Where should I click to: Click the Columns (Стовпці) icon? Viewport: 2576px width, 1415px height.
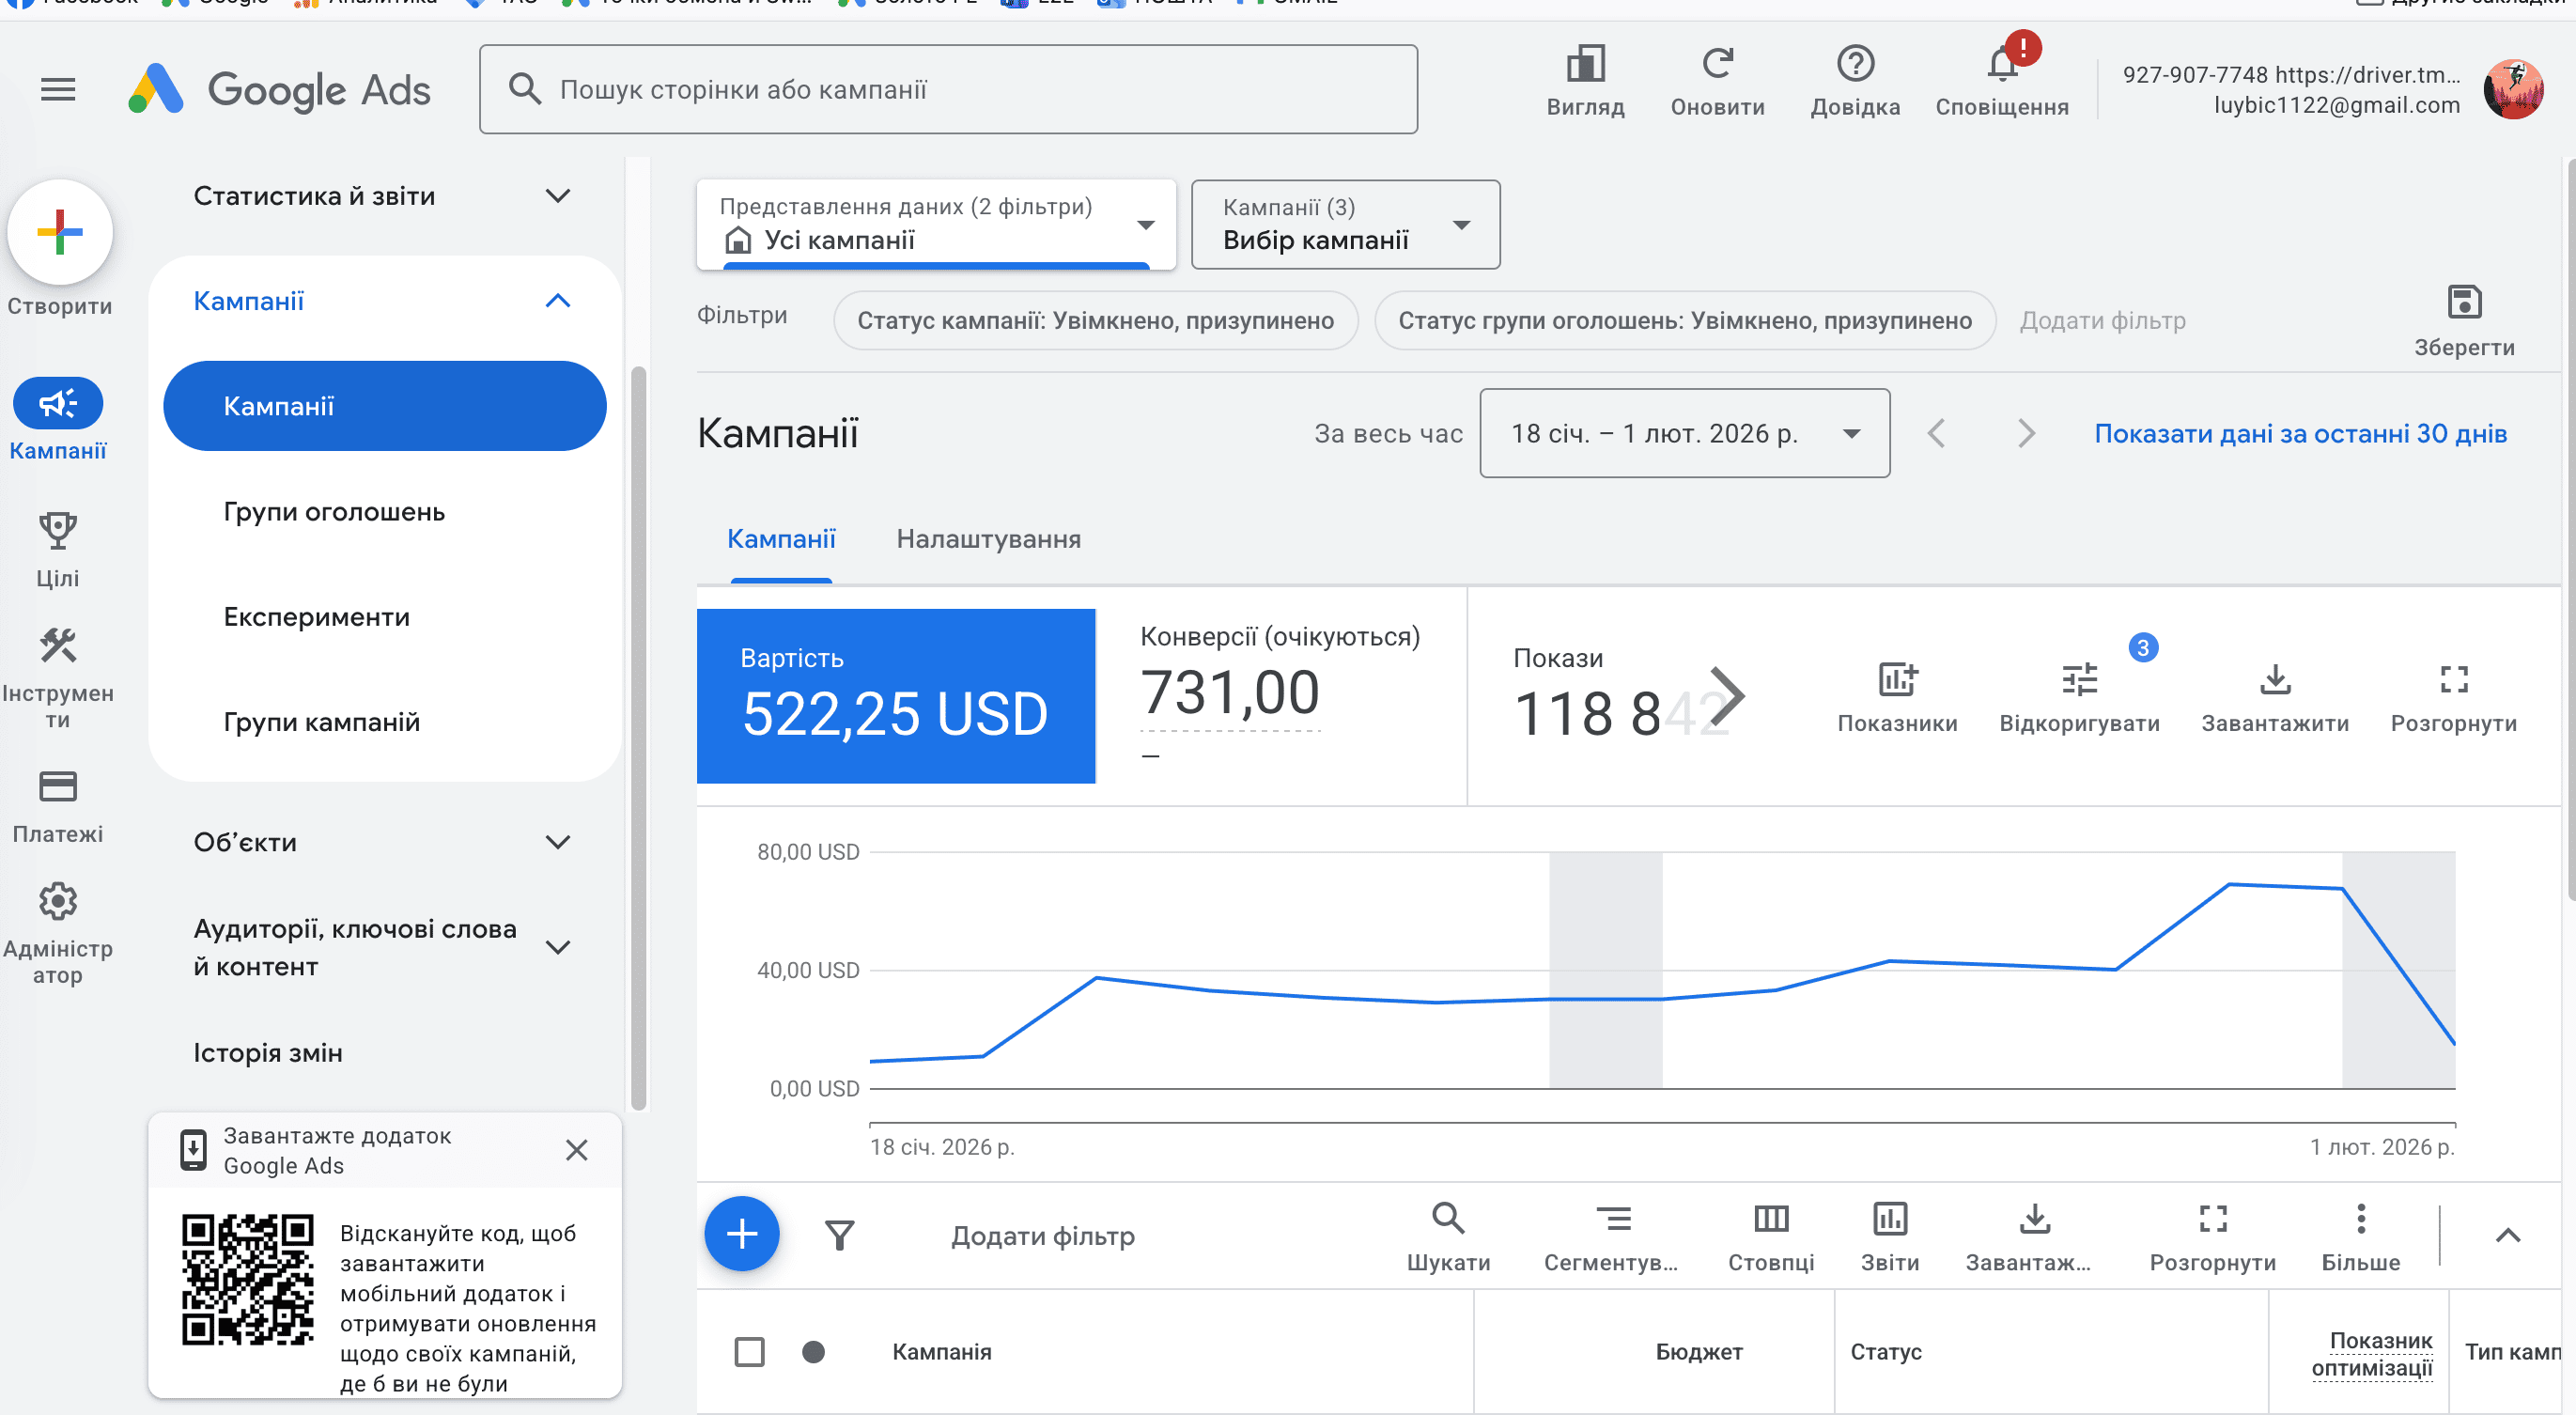tap(1771, 1219)
